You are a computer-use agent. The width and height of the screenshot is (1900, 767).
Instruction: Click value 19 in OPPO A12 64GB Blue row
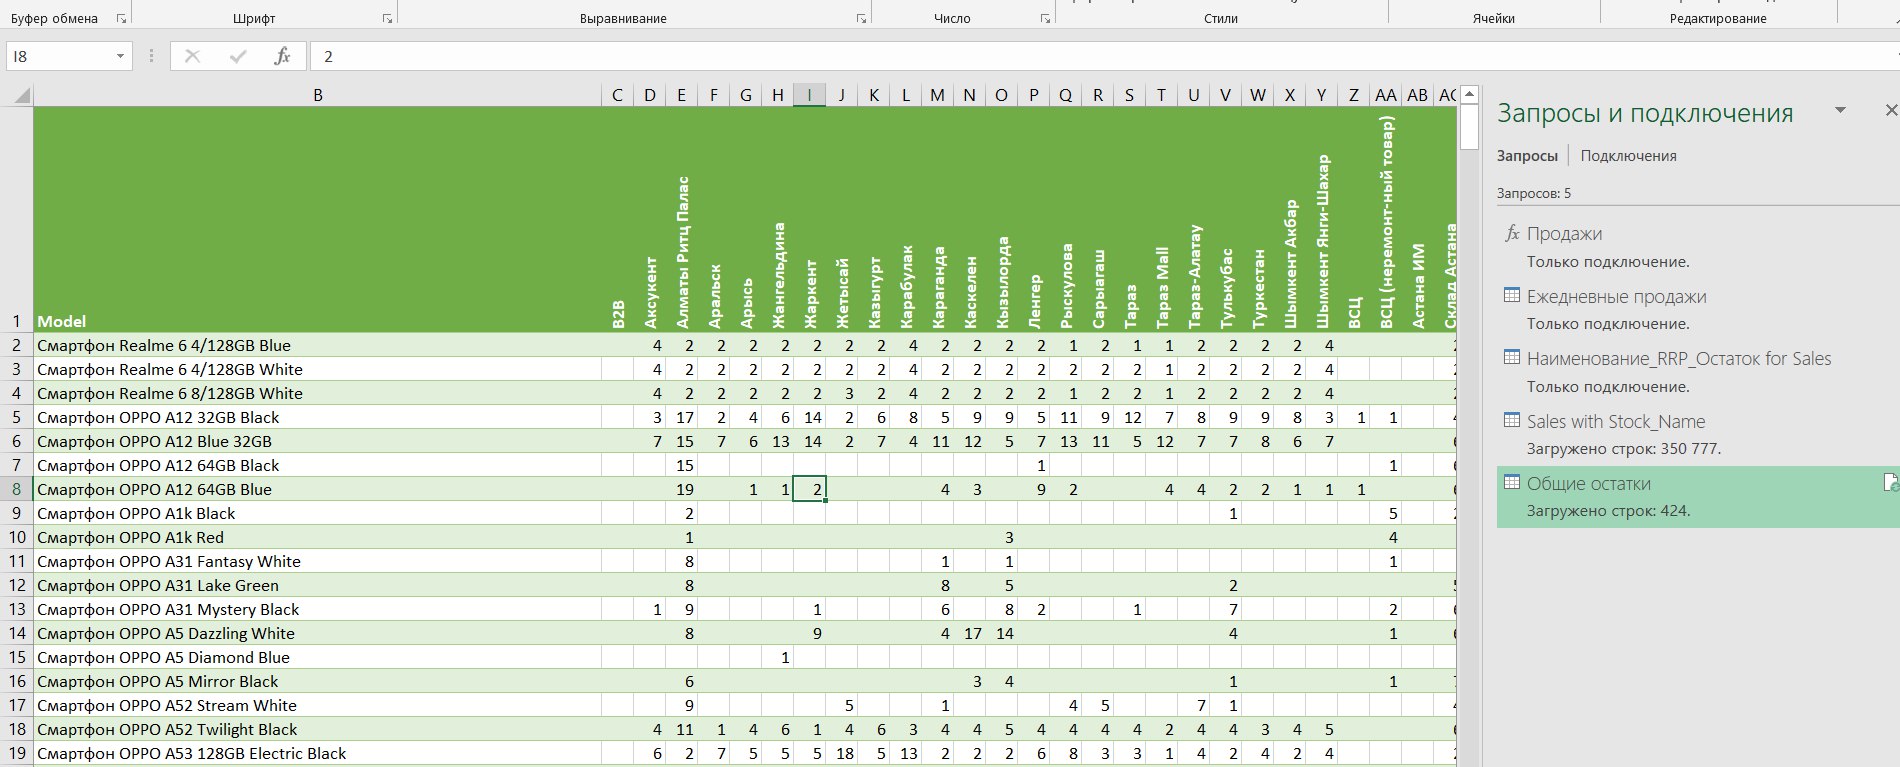[x=682, y=489]
